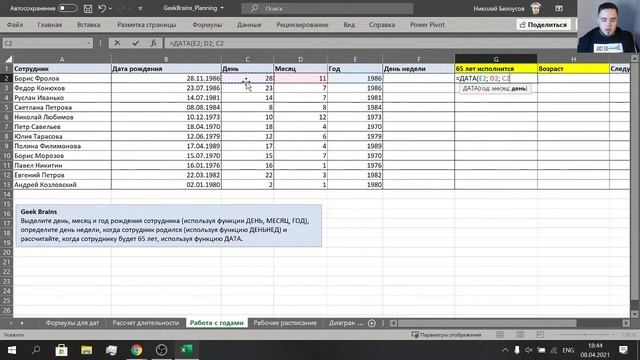
Task: Cancel formula entry with the X icon
Action: tap(117, 43)
